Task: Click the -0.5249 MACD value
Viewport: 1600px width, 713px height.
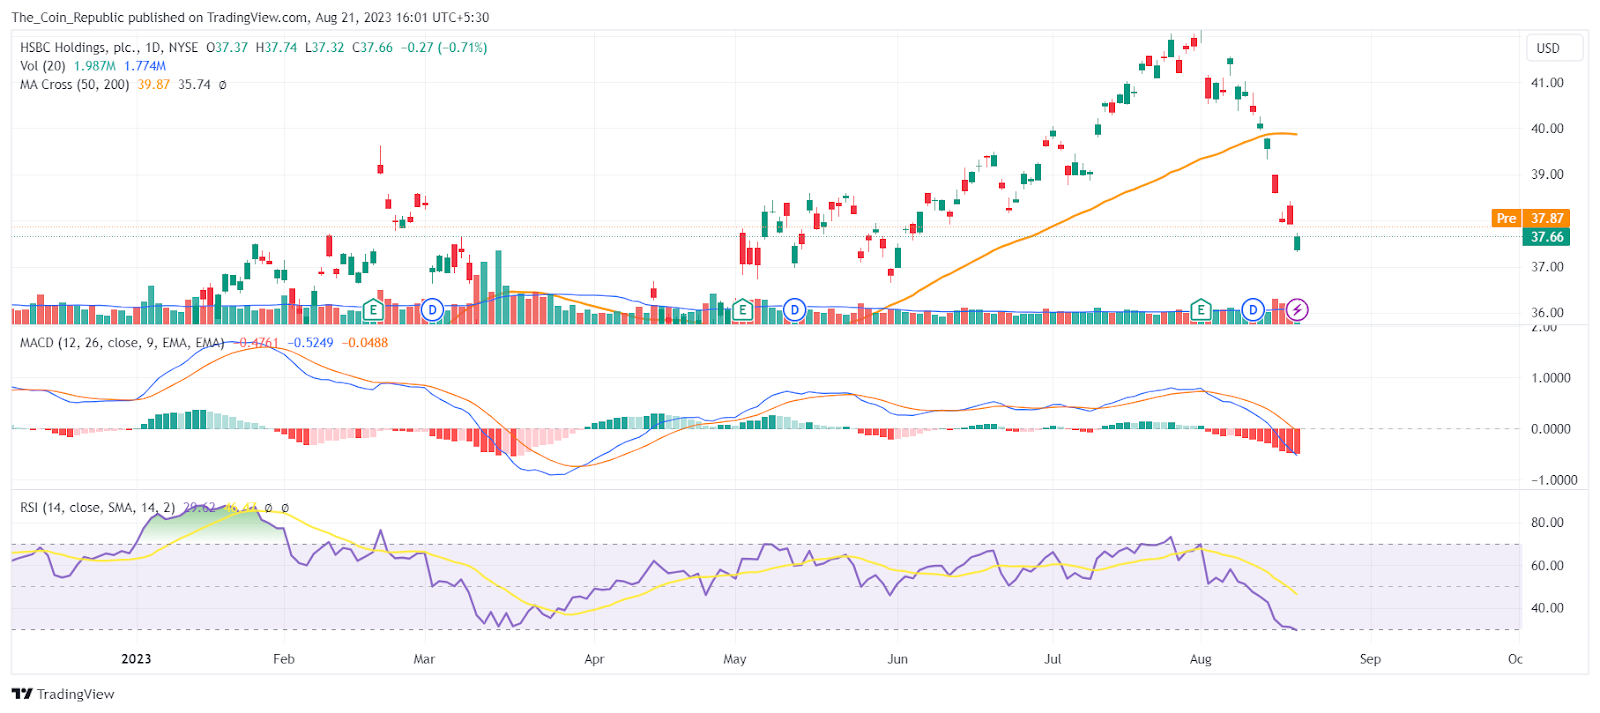Action: pyautogui.click(x=311, y=343)
